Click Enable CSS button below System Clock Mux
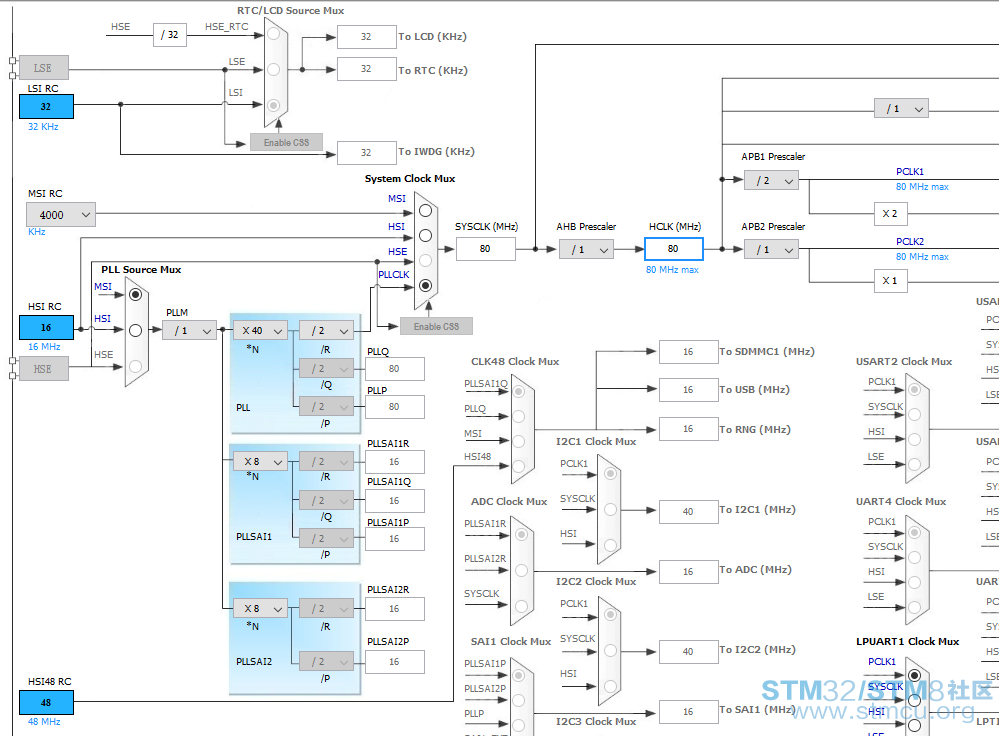Image resolution: width=999 pixels, height=736 pixels. point(436,326)
